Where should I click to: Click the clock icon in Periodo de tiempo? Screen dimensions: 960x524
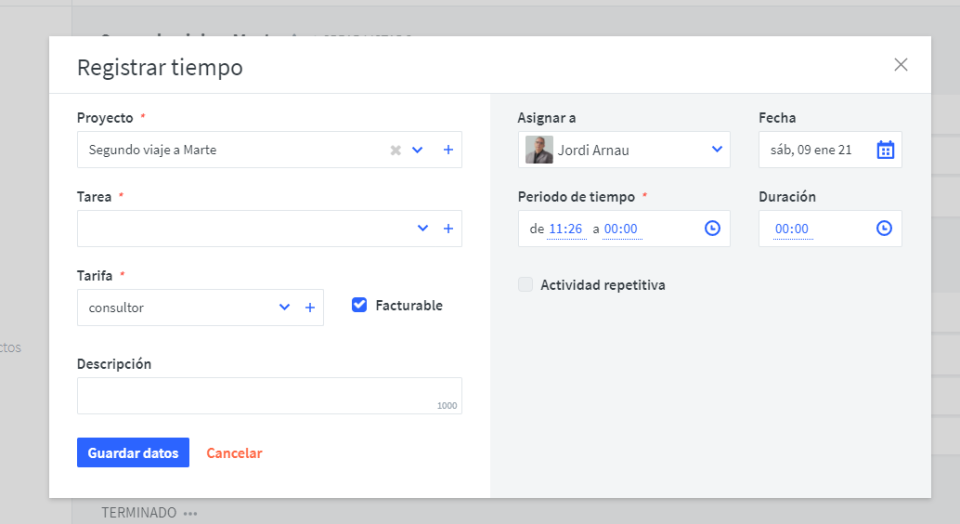point(712,229)
